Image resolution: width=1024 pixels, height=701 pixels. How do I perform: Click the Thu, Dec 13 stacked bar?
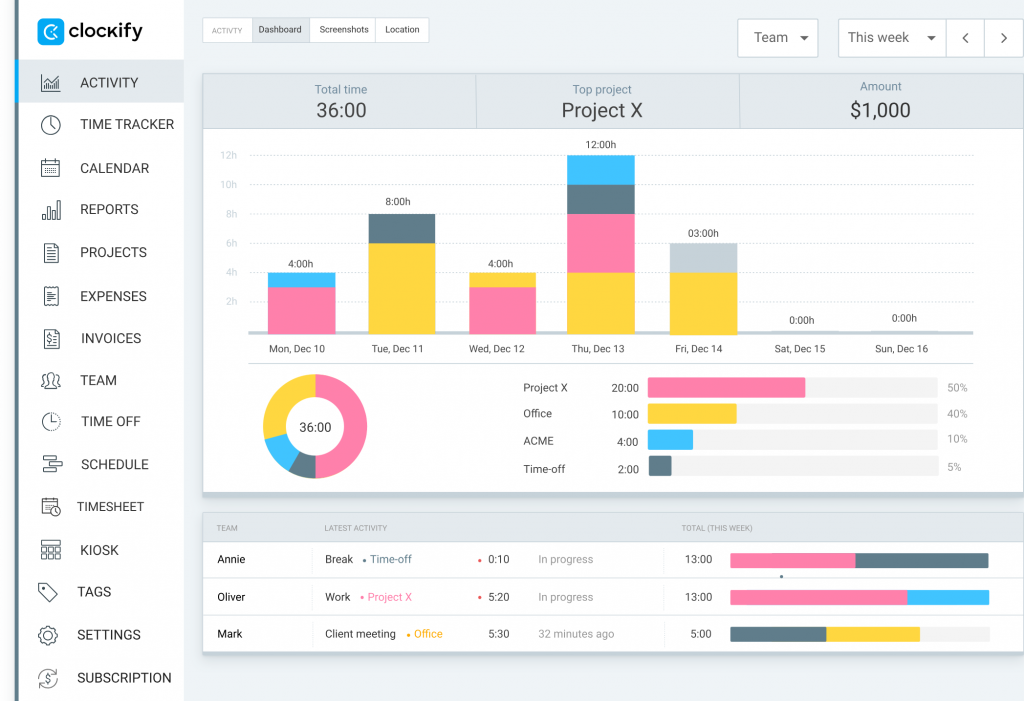(x=601, y=244)
